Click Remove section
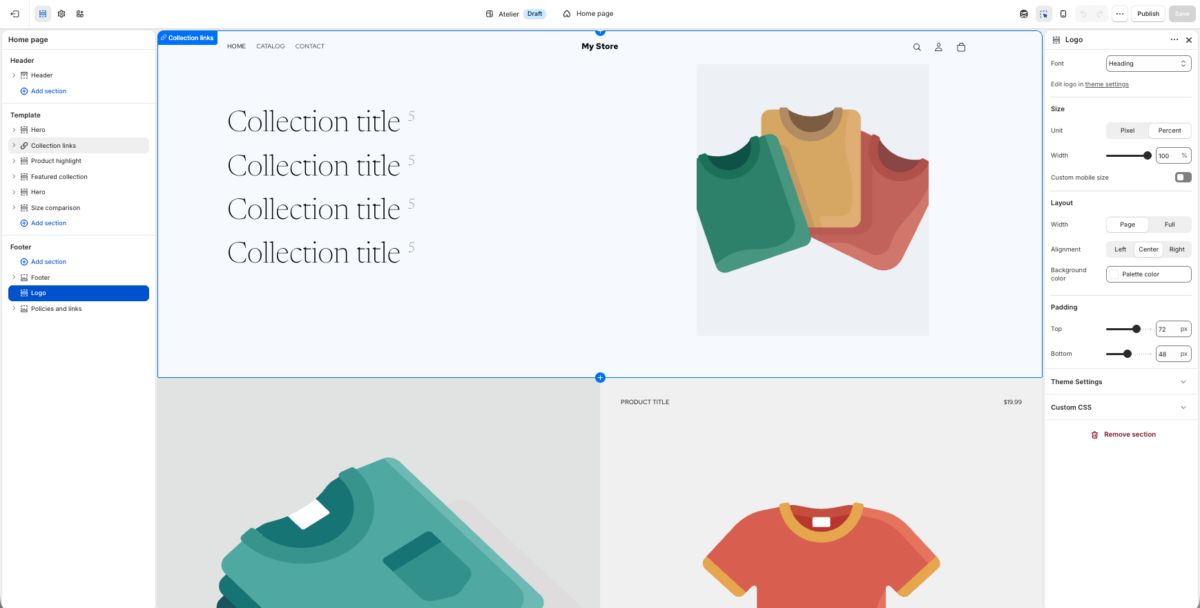The width and height of the screenshot is (1200, 608). click(x=1122, y=435)
